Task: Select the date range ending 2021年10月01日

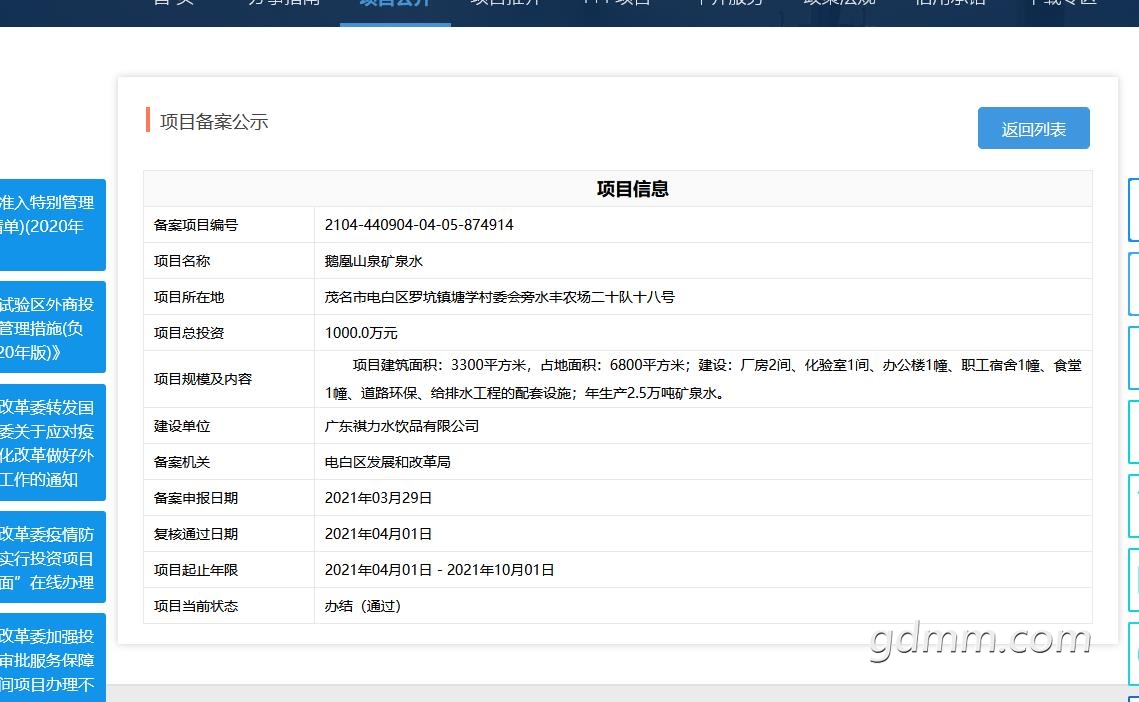Action: [x=439, y=570]
